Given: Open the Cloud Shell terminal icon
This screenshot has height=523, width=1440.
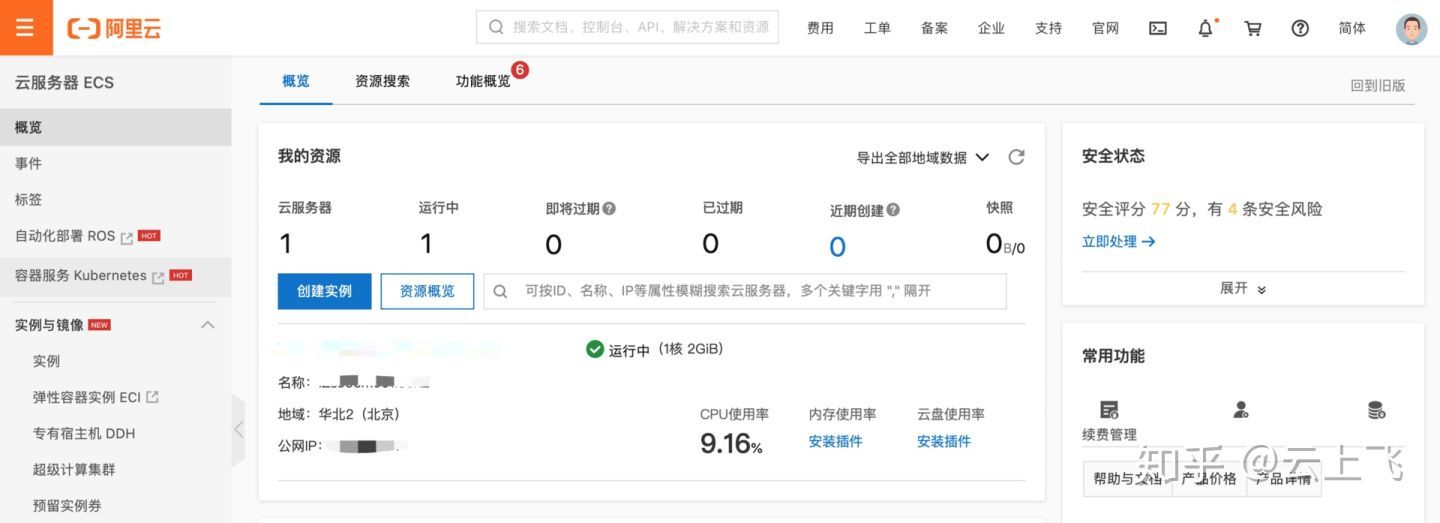Looking at the screenshot, I should pos(1158,28).
